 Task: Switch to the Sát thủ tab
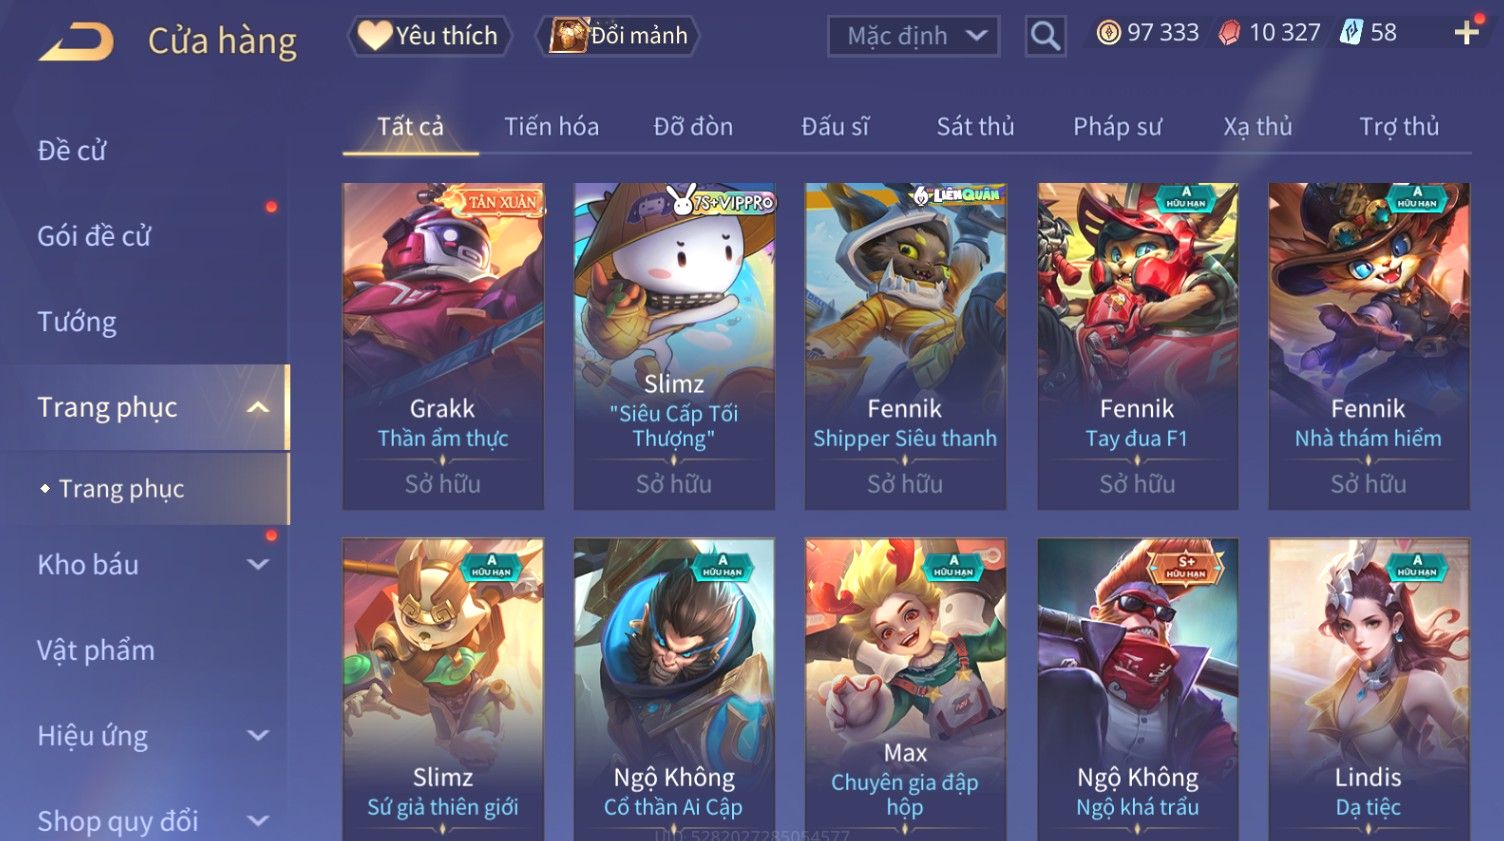[x=975, y=127]
